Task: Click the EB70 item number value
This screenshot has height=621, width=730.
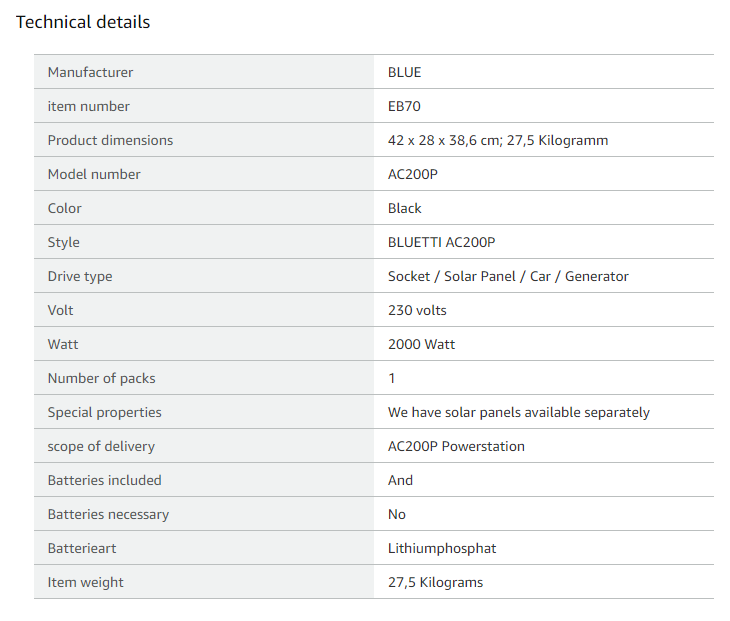Action: 405,106
